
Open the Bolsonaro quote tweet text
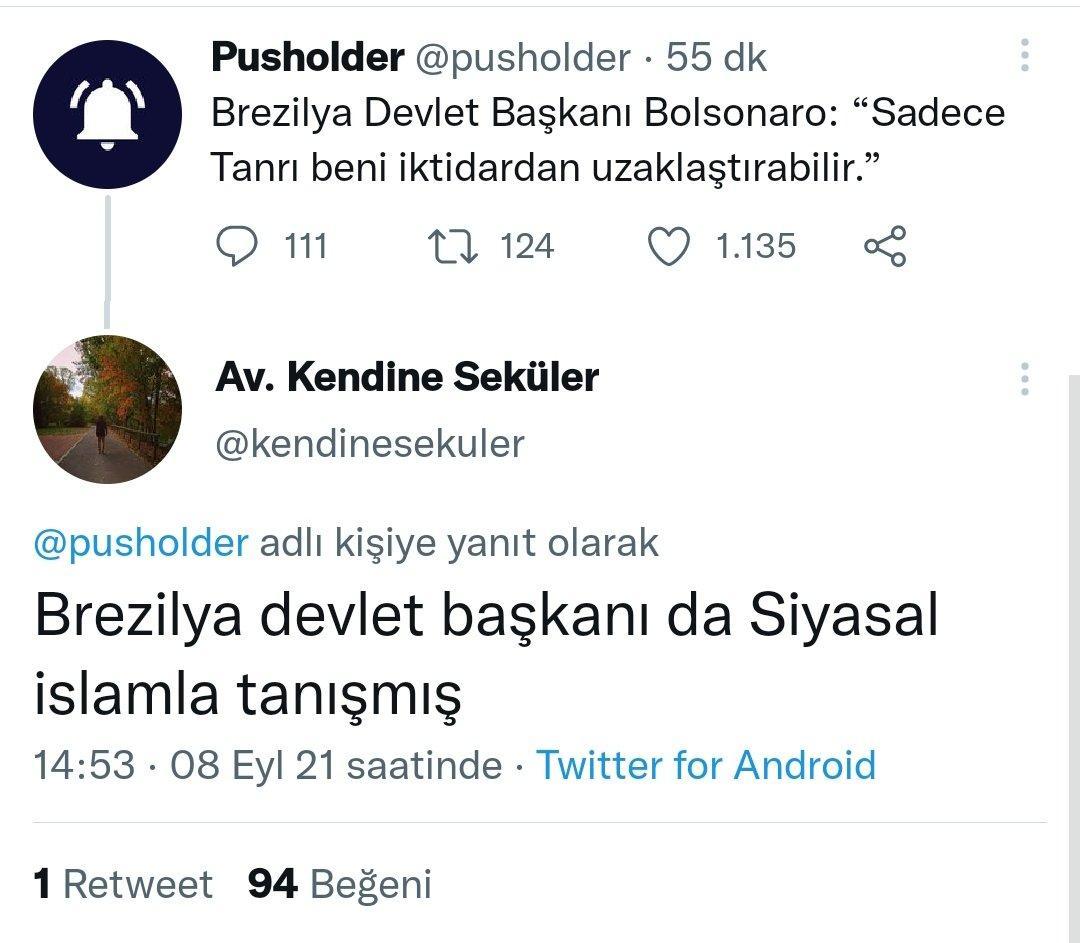607,140
